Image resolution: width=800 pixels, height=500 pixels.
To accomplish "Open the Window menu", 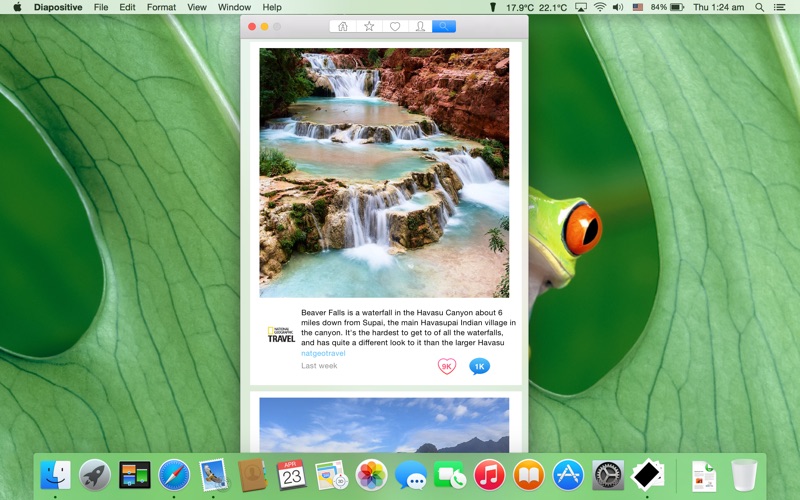I will pos(234,7).
